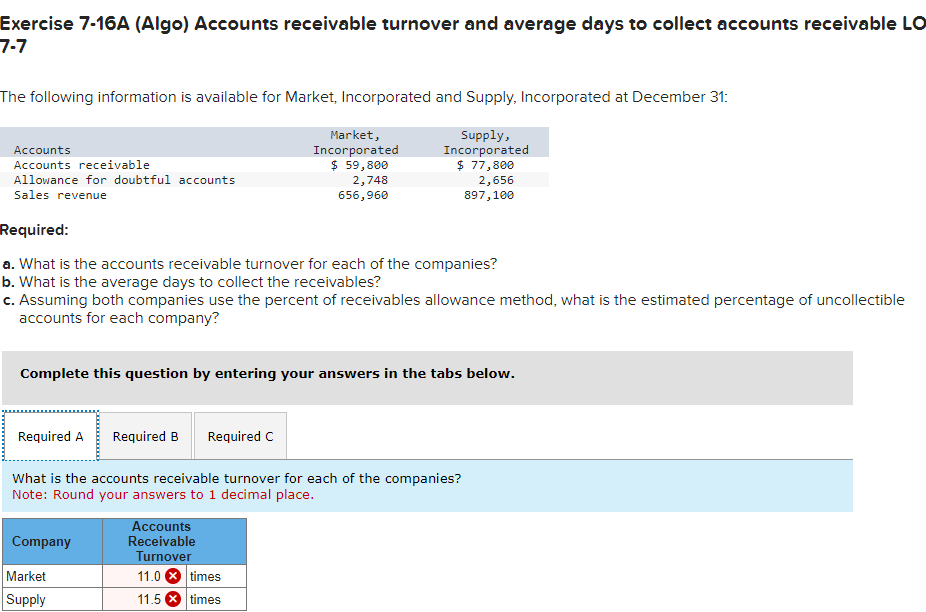
Task: Click the 'times' label in the Supply row
Action: [205, 599]
